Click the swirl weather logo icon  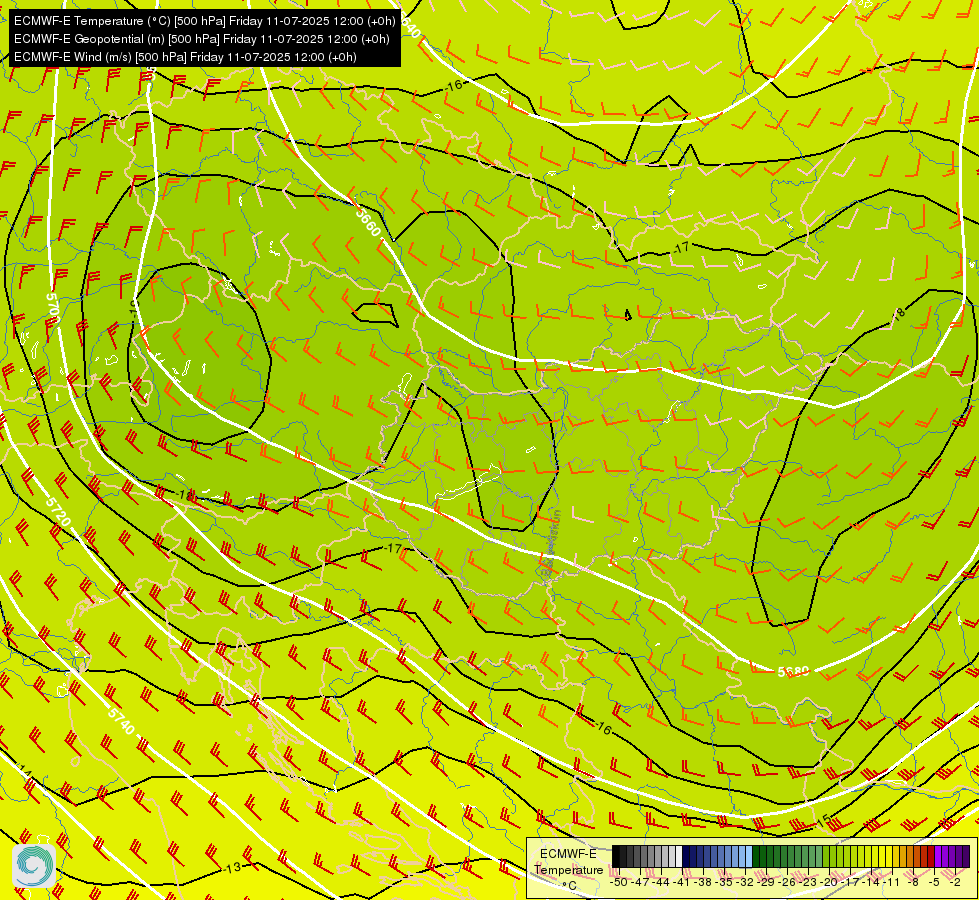coord(34,865)
